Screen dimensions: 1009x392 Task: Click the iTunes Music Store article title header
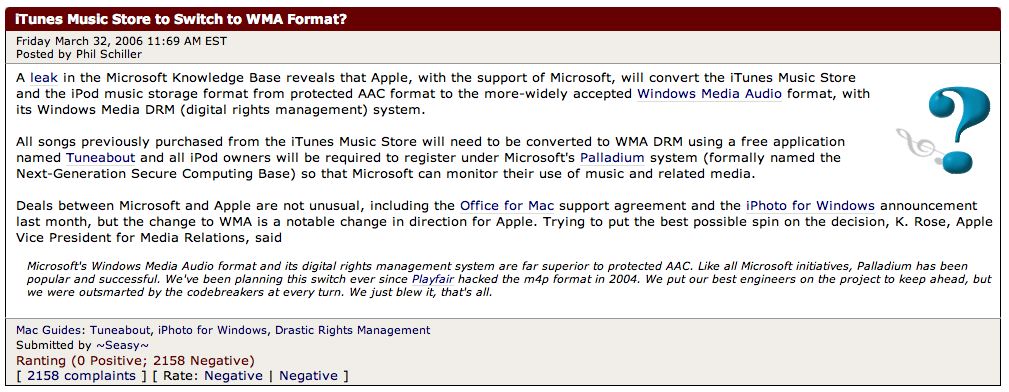181,19
